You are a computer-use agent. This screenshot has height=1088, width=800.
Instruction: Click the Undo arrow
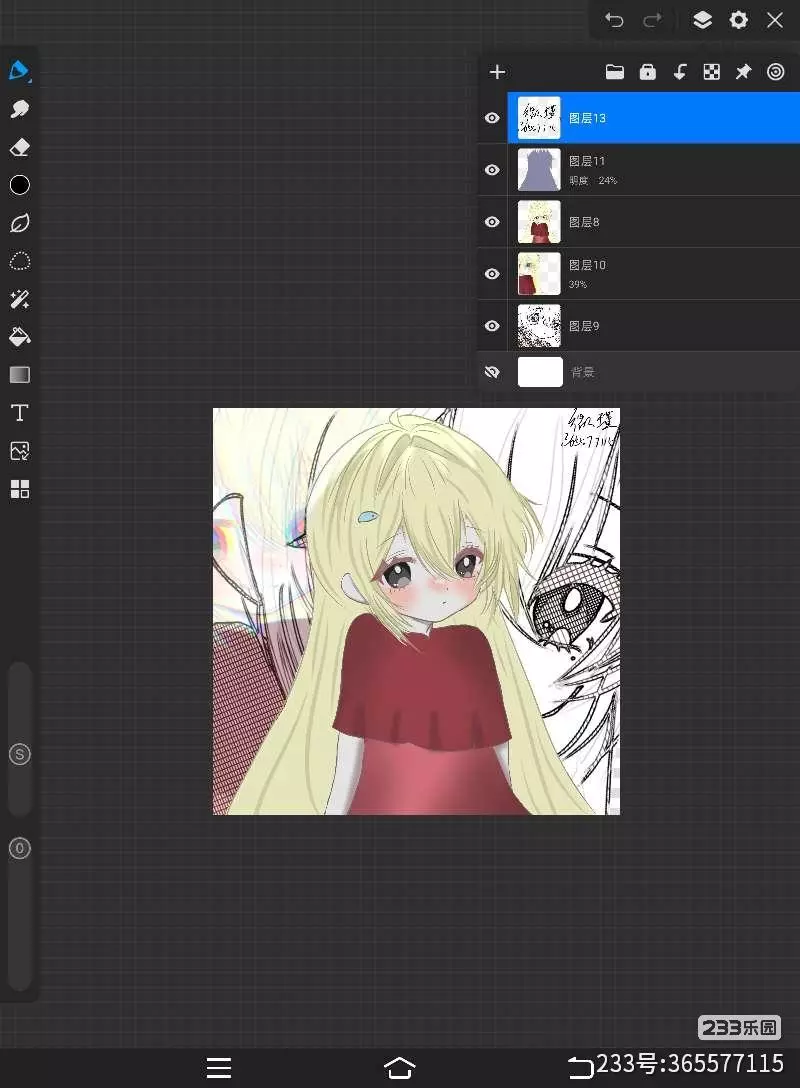(614, 20)
